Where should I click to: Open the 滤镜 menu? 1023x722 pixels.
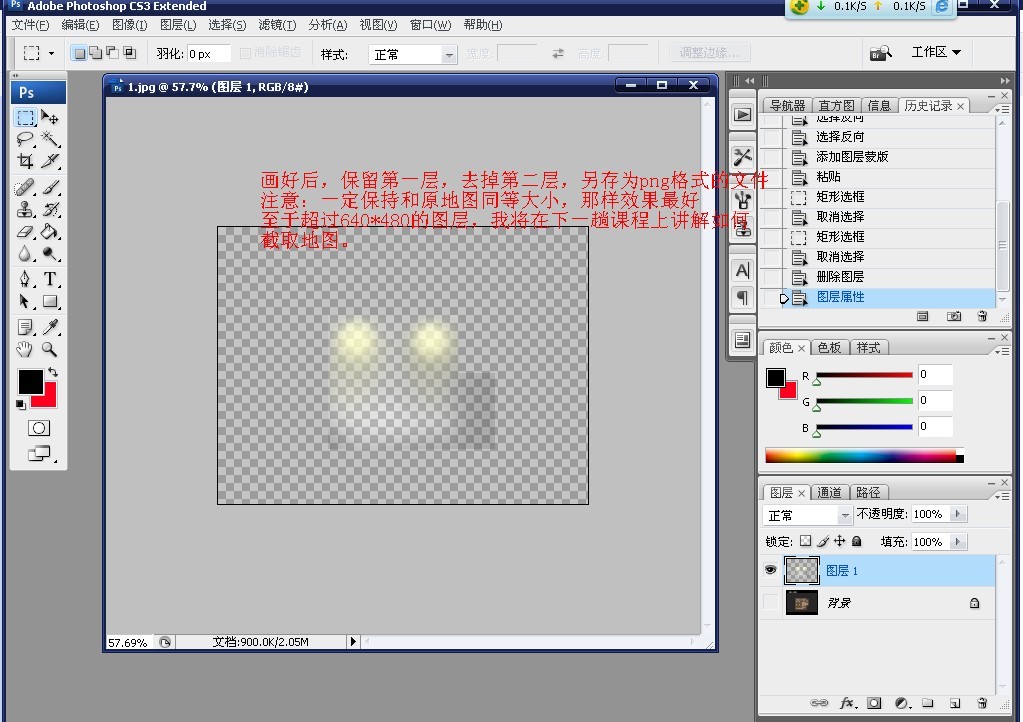[x=277, y=25]
